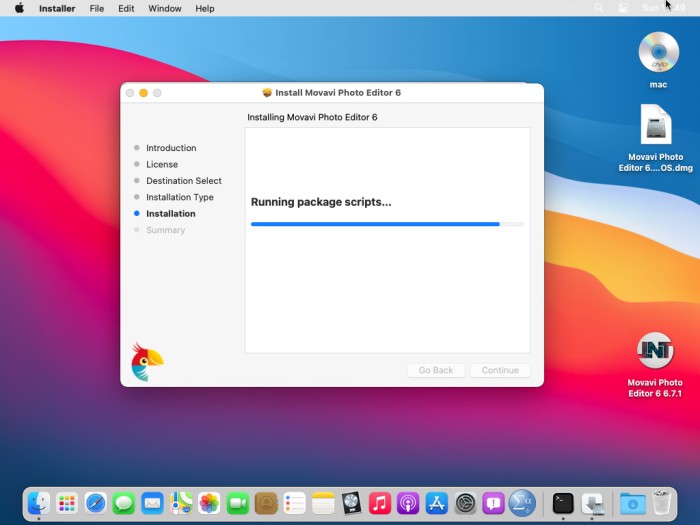
Task: Select the Movavi Photo Editor dmg file
Action: (656, 124)
